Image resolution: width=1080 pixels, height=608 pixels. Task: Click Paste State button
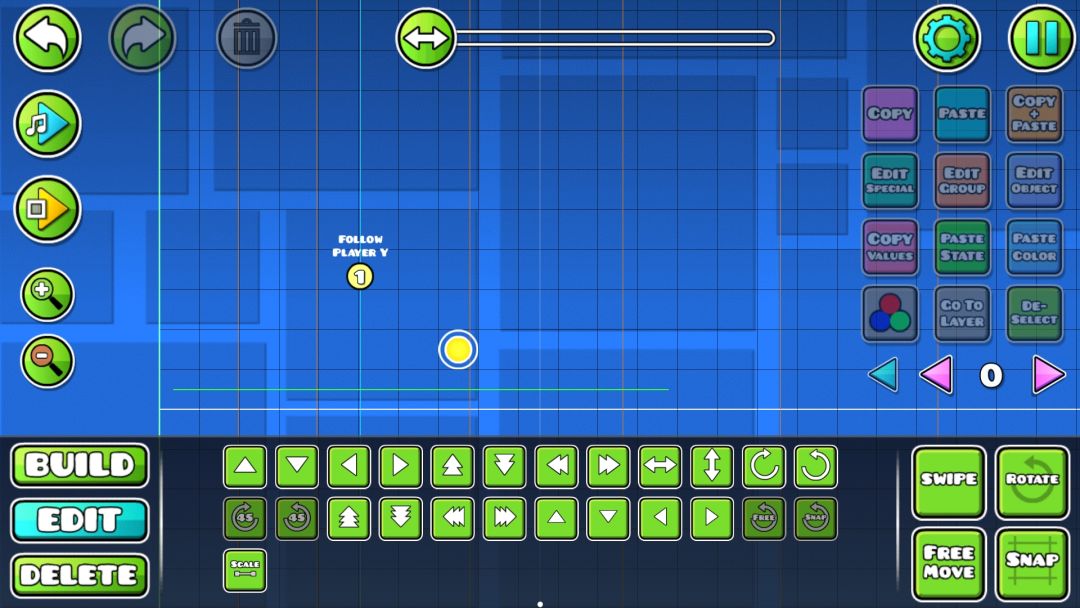962,247
